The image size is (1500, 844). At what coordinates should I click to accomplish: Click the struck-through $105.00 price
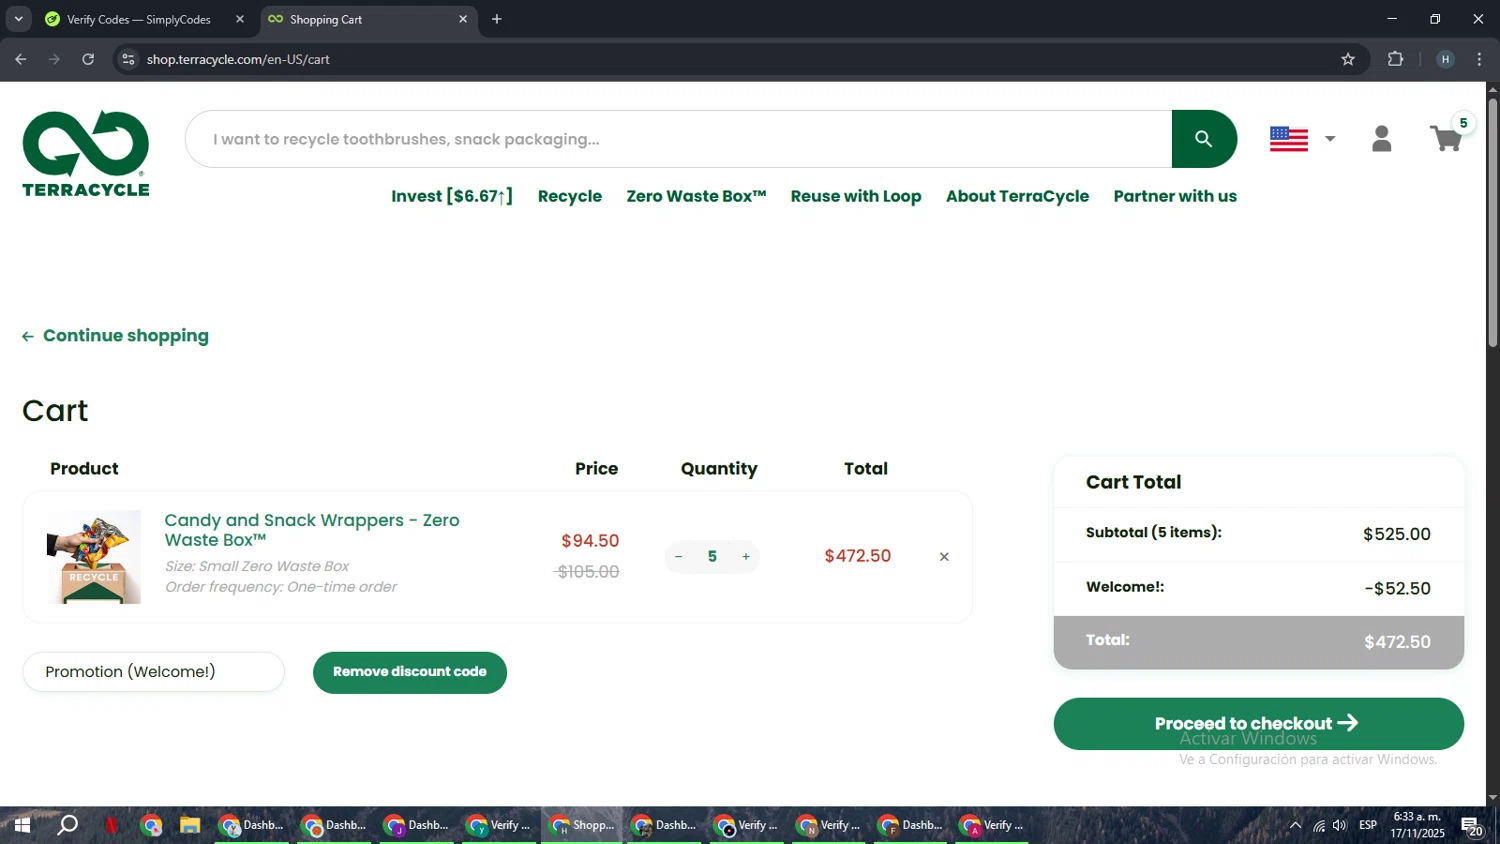(588, 572)
